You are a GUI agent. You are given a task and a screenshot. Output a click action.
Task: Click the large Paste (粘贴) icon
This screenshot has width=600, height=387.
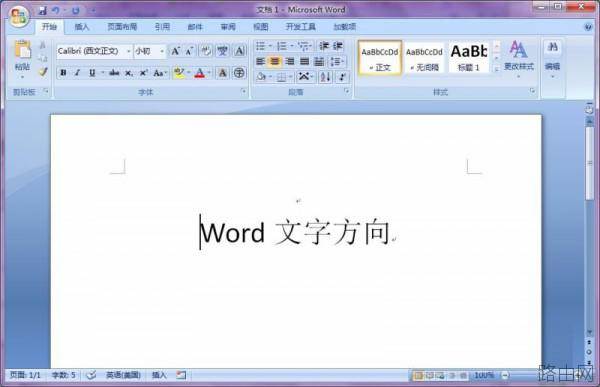pos(23,50)
